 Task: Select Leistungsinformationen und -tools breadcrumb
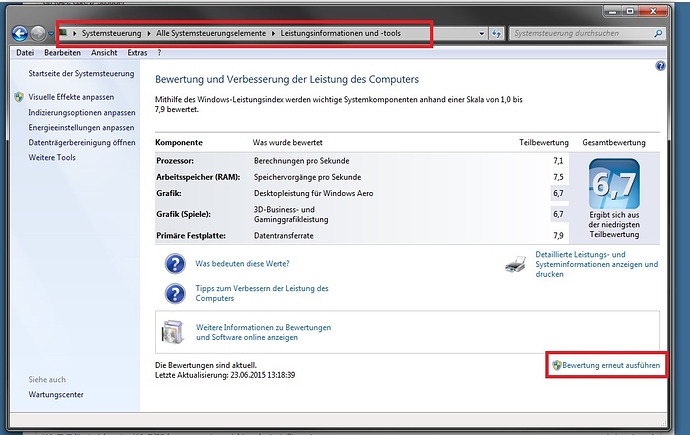[x=341, y=33]
